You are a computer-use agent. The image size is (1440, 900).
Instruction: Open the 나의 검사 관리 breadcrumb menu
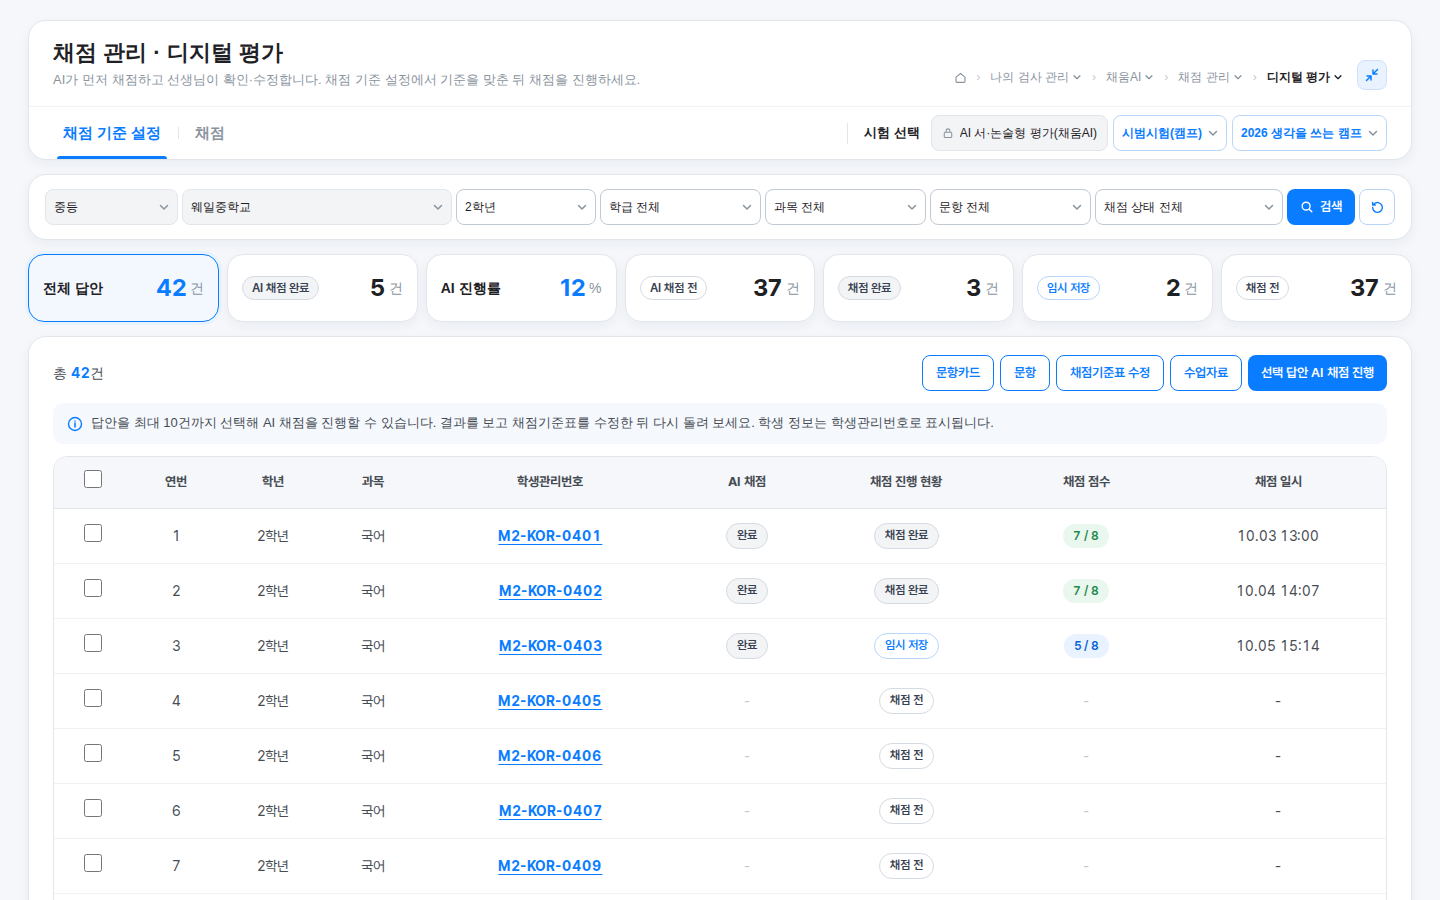(x=1035, y=77)
